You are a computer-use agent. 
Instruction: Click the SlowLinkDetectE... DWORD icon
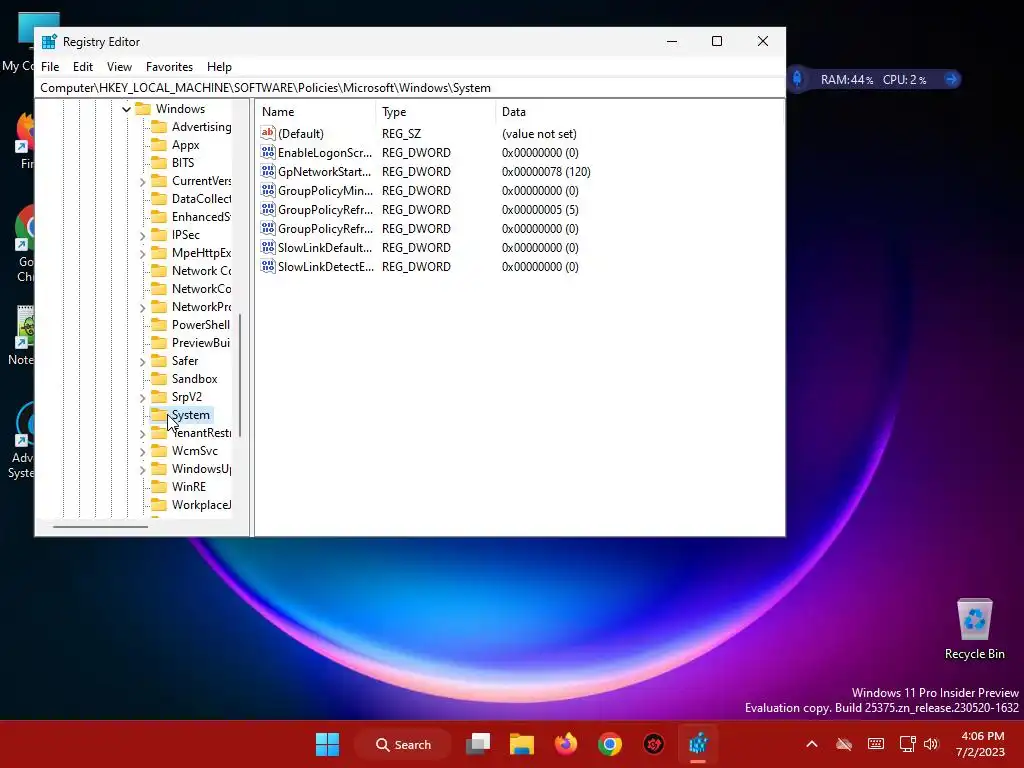[268, 266]
